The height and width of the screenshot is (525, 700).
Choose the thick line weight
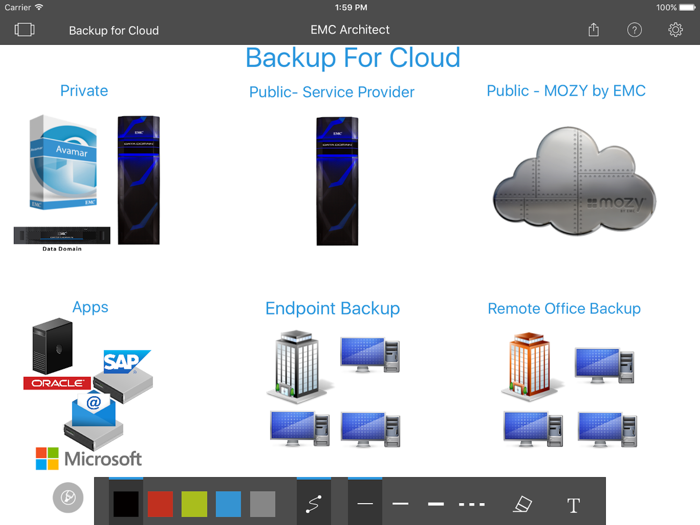tap(436, 504)
